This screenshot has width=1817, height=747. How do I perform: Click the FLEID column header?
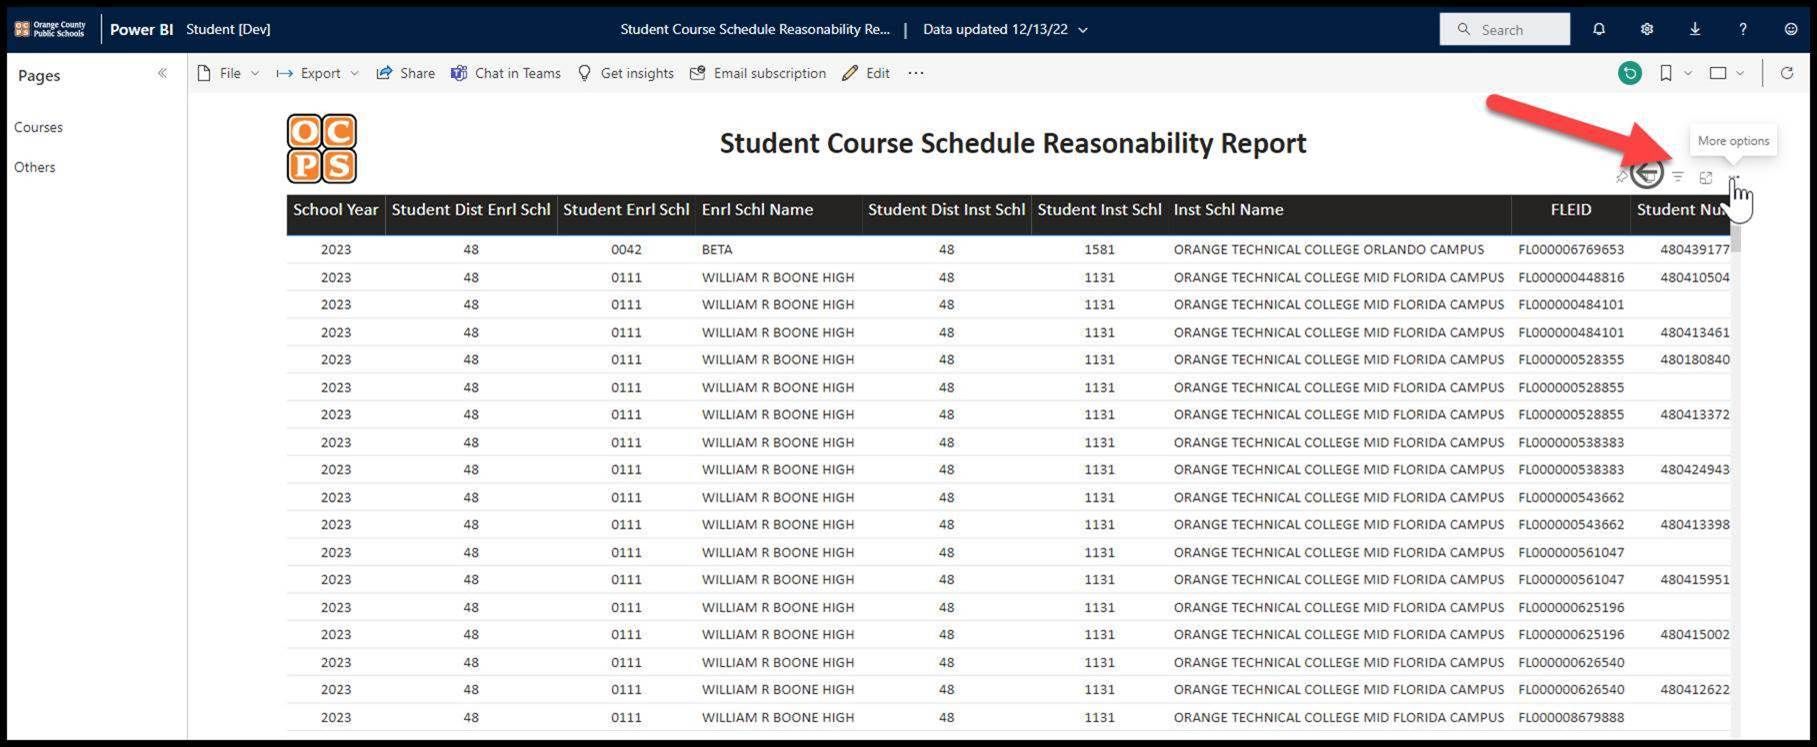click(1571, 210)
